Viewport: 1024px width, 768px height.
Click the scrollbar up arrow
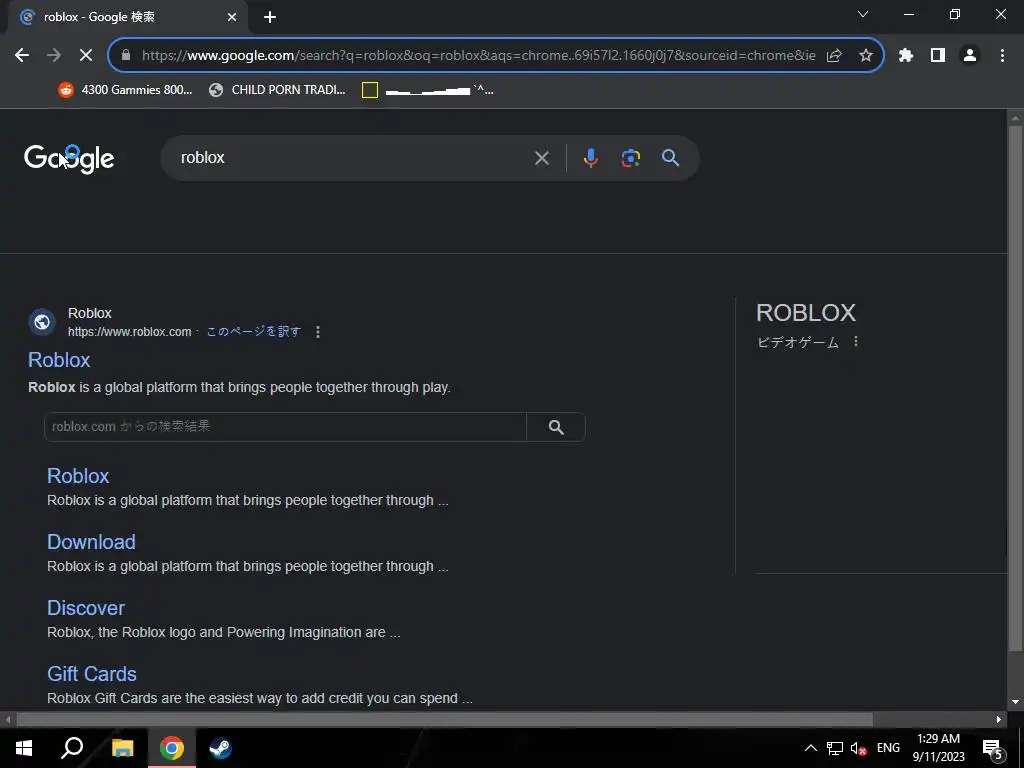coord(1015,118)
